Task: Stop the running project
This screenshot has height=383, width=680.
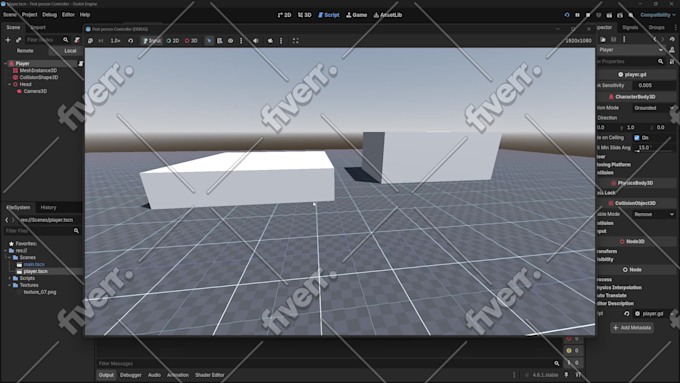Action: click(x=588, y=15)
